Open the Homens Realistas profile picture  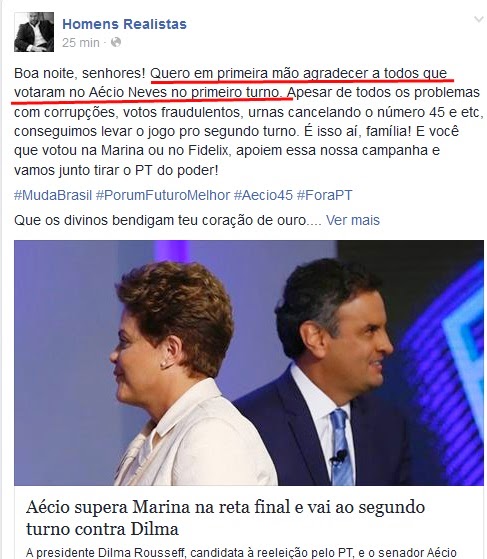(x=34, y=32)
